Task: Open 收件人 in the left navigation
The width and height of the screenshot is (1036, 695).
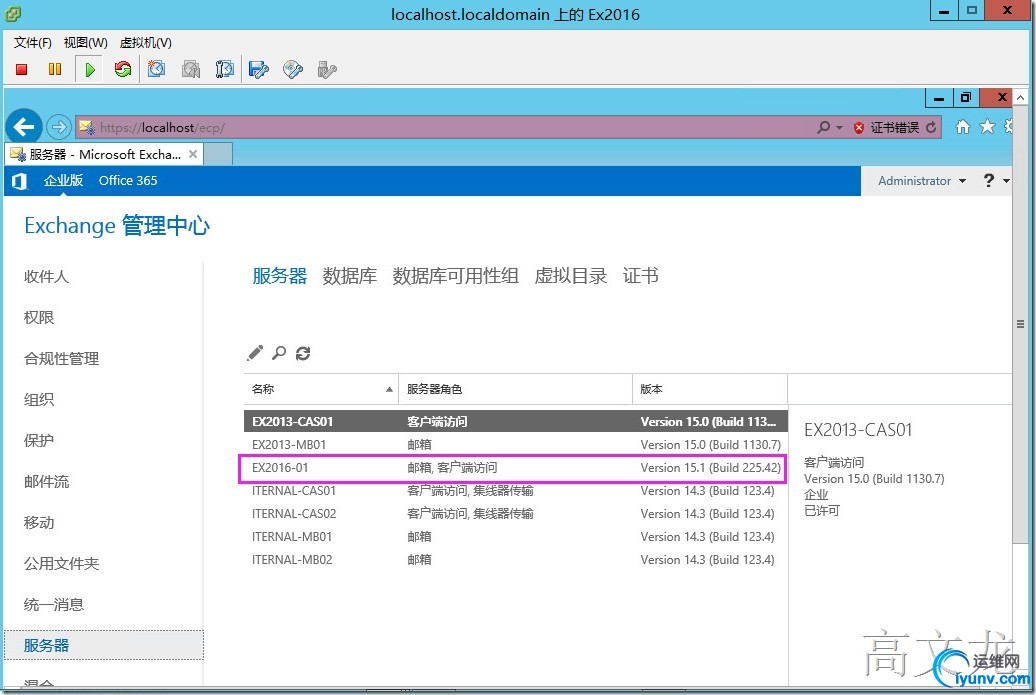Action: 46,277
